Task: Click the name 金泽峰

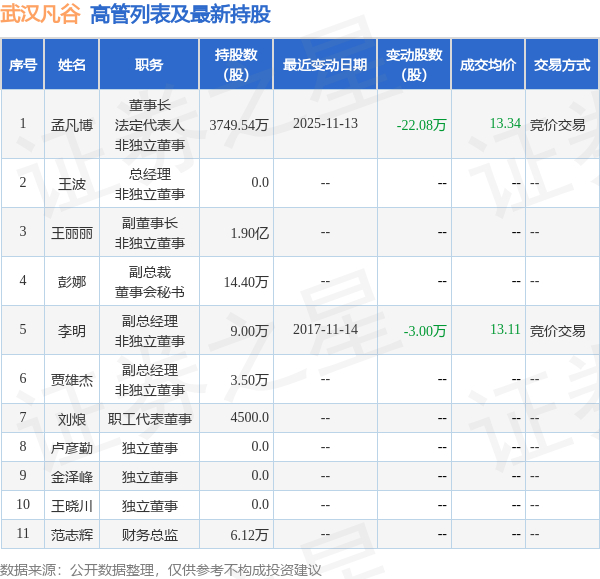Action: (x=72, y=477)
